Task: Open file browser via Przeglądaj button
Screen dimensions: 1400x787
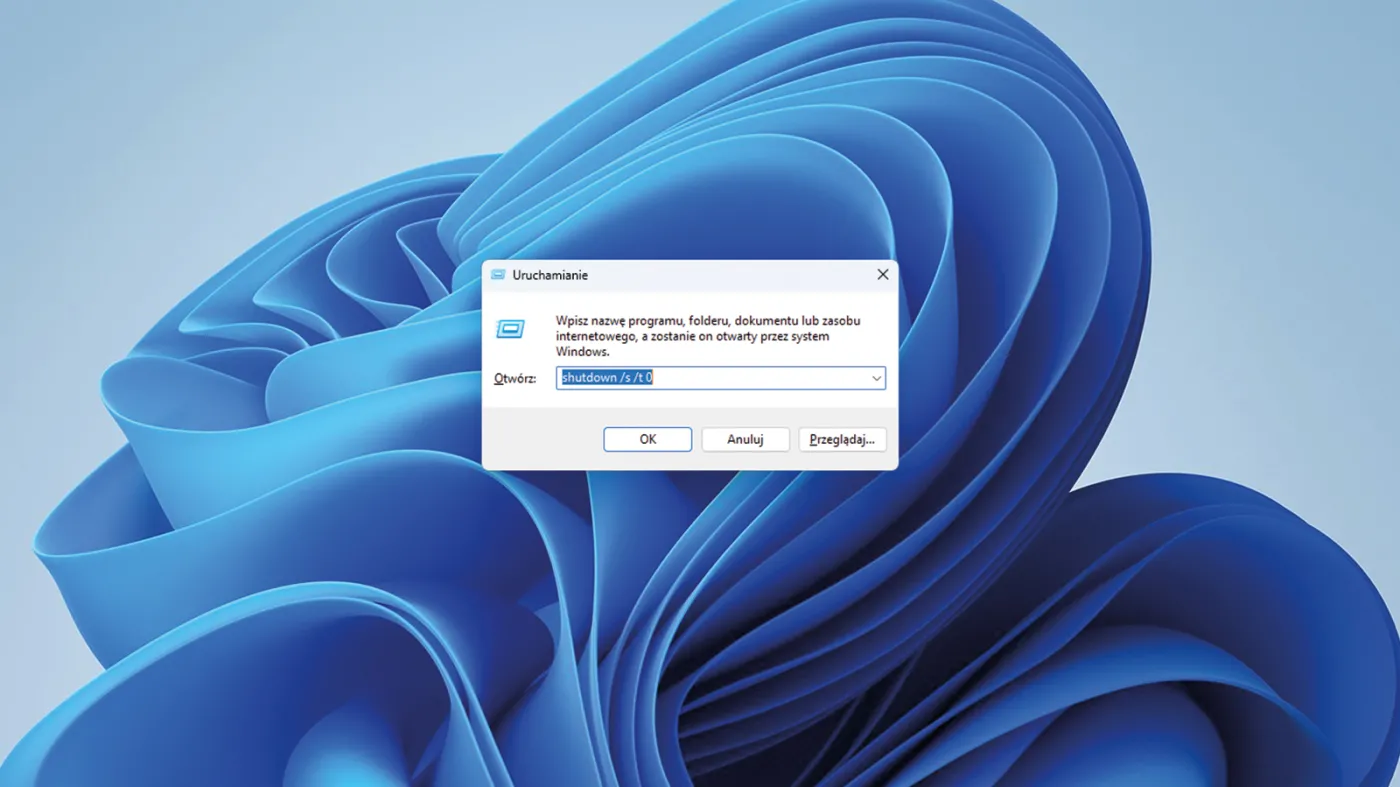Action: click(x=842, y=439)
